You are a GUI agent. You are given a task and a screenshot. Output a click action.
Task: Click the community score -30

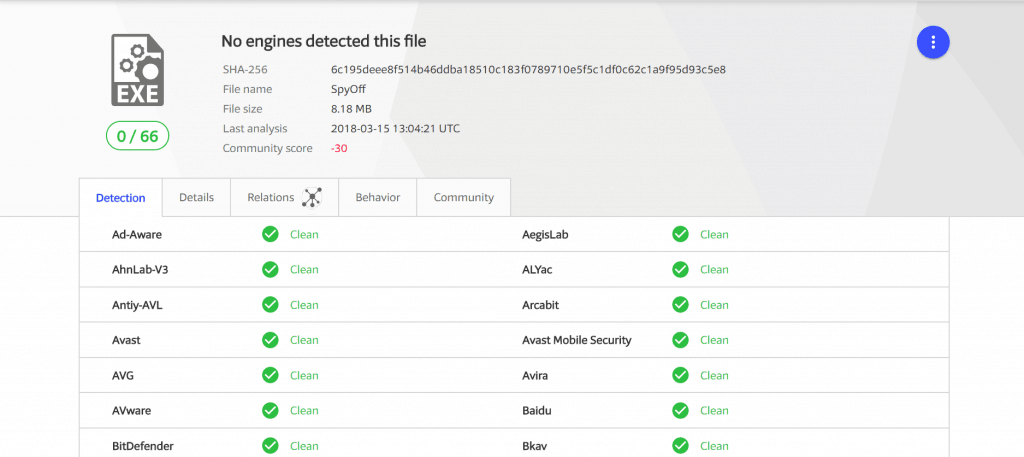coord(339,148)
